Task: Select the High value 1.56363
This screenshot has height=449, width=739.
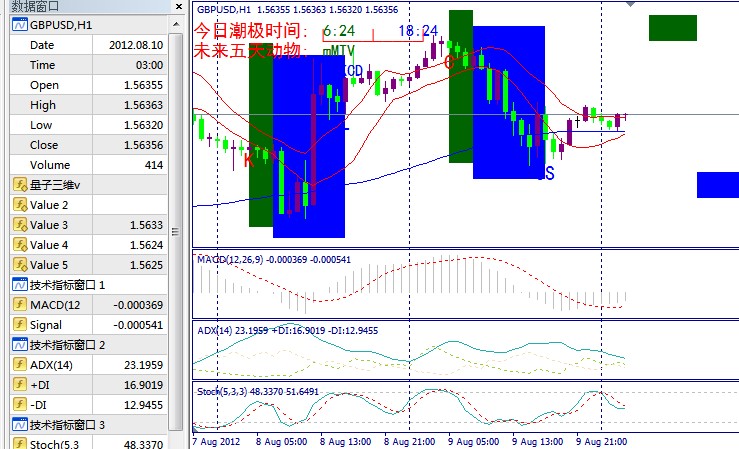Action: [x=143, y=105]
